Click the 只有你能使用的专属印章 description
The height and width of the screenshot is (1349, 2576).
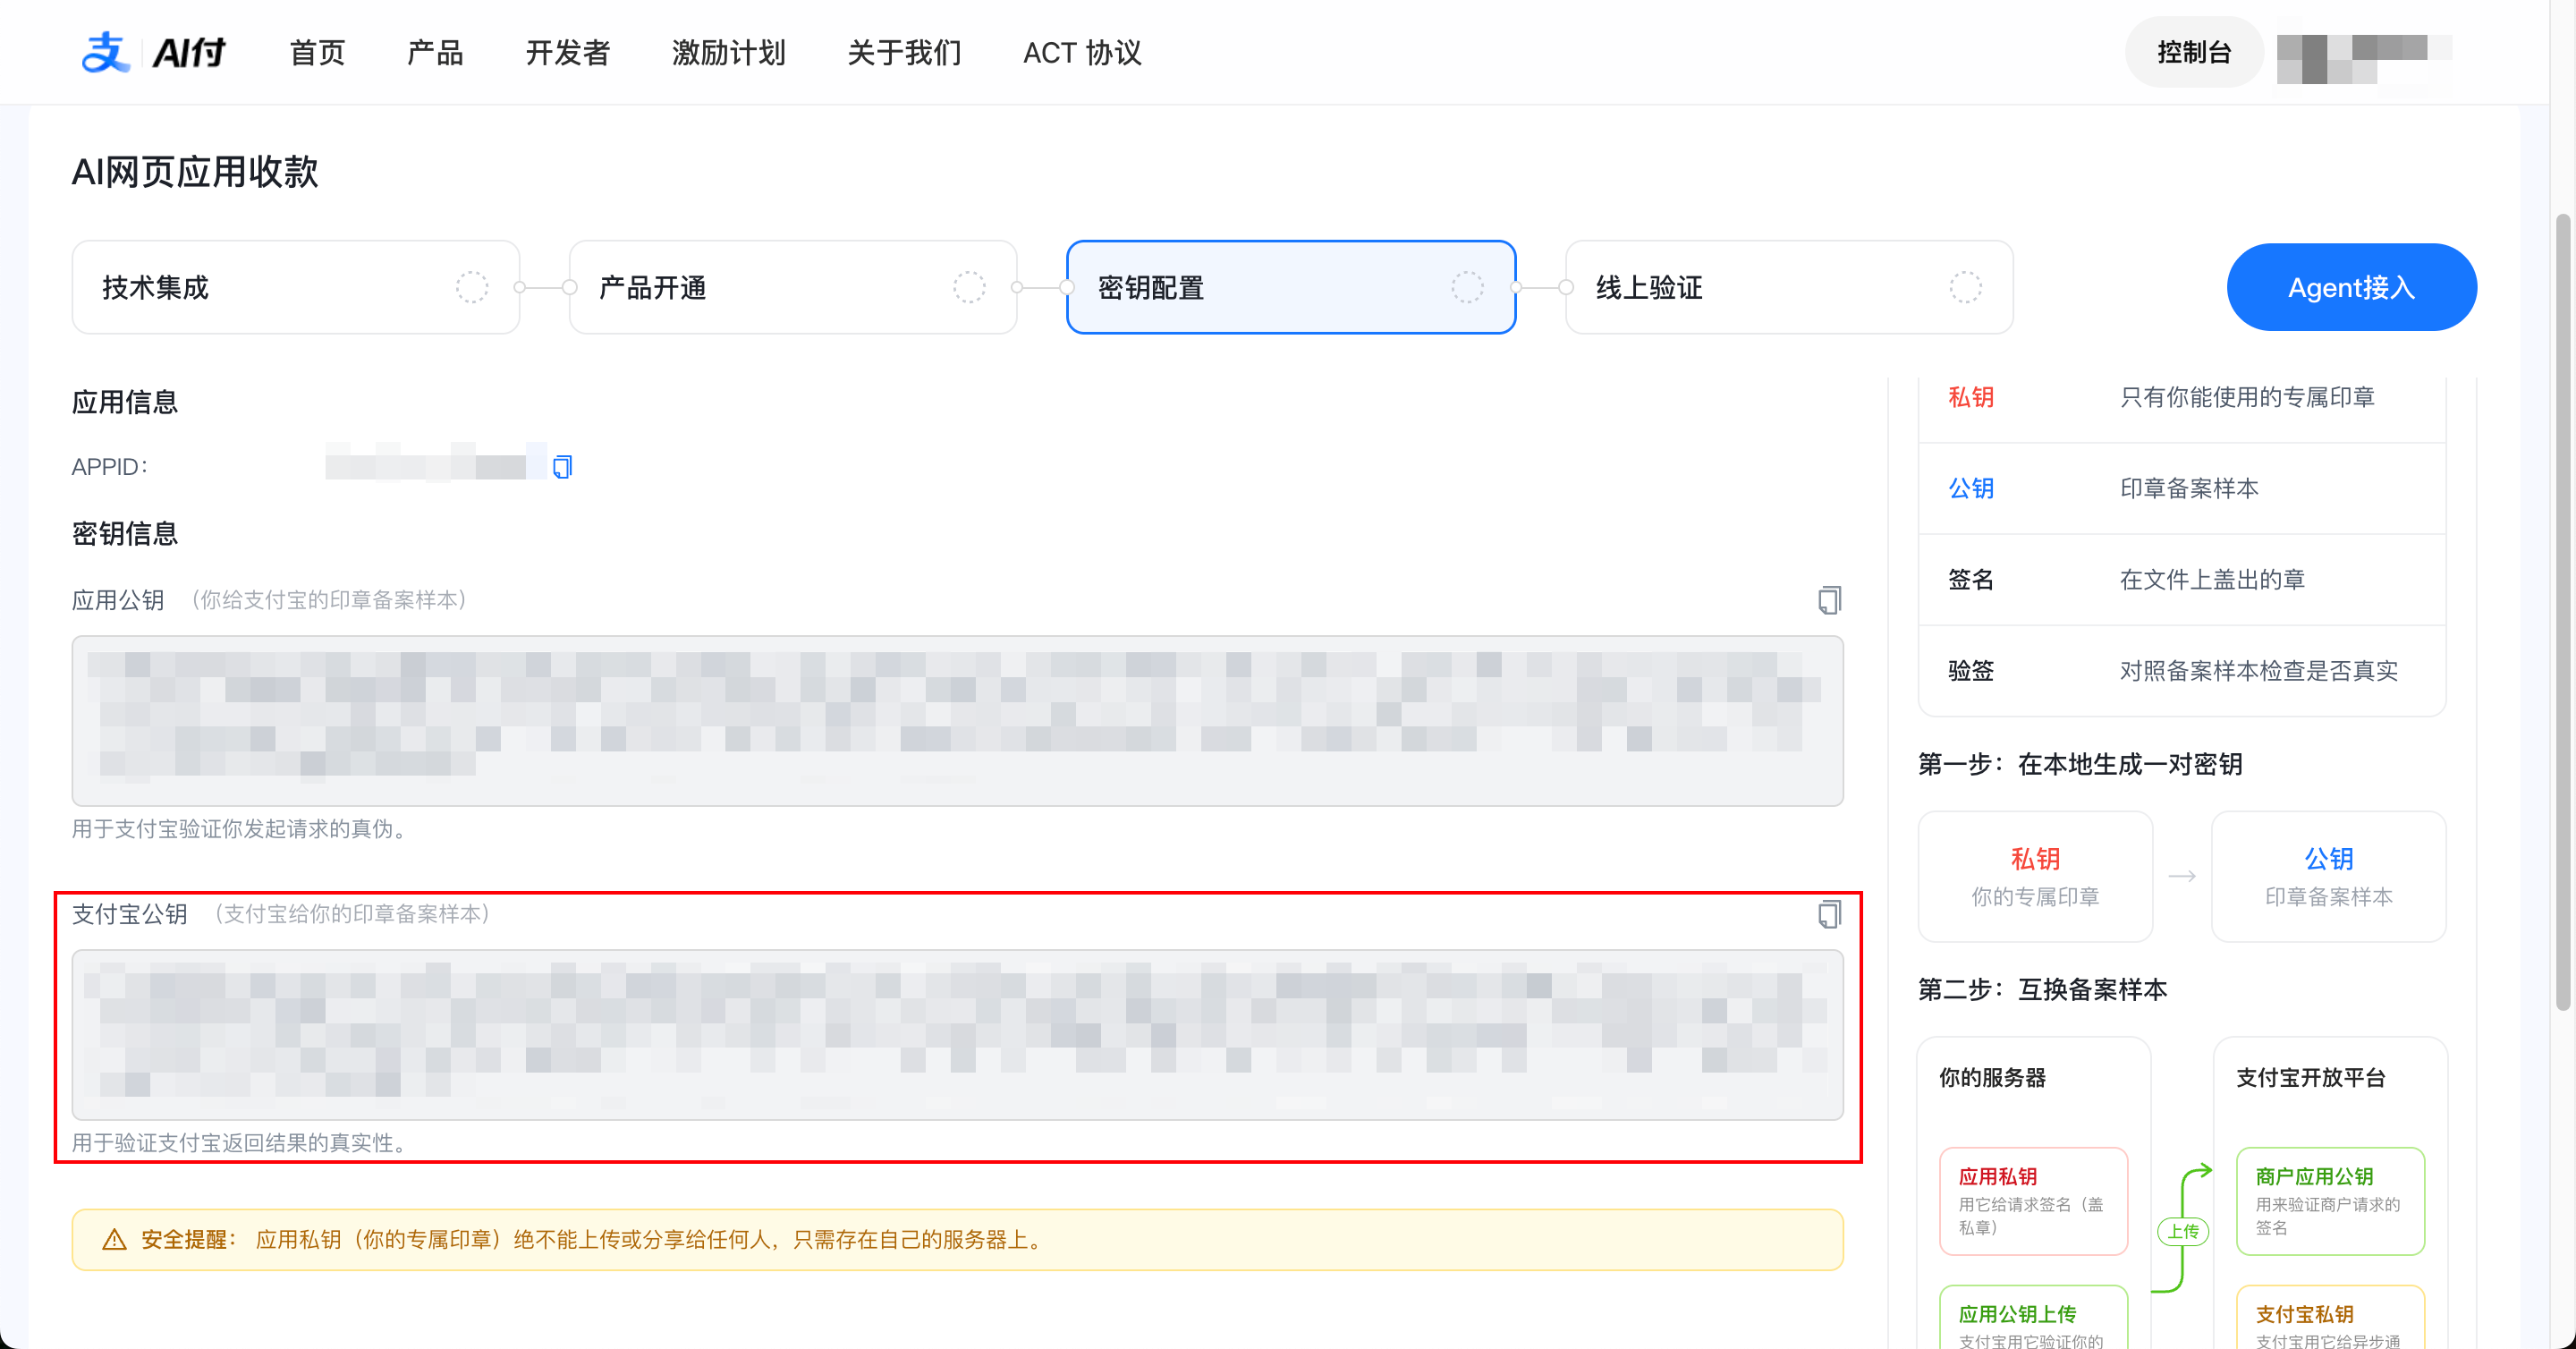tap(2247, 397)
